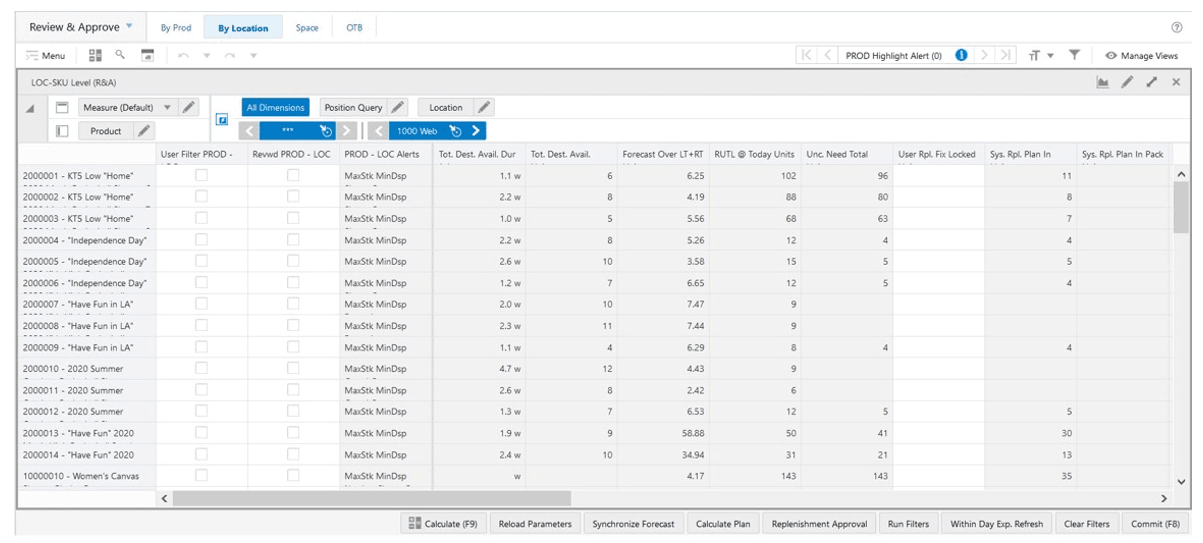Click pencil icon next to Position Query
This screenshot has width=1203, height=543.
(397, 107)
